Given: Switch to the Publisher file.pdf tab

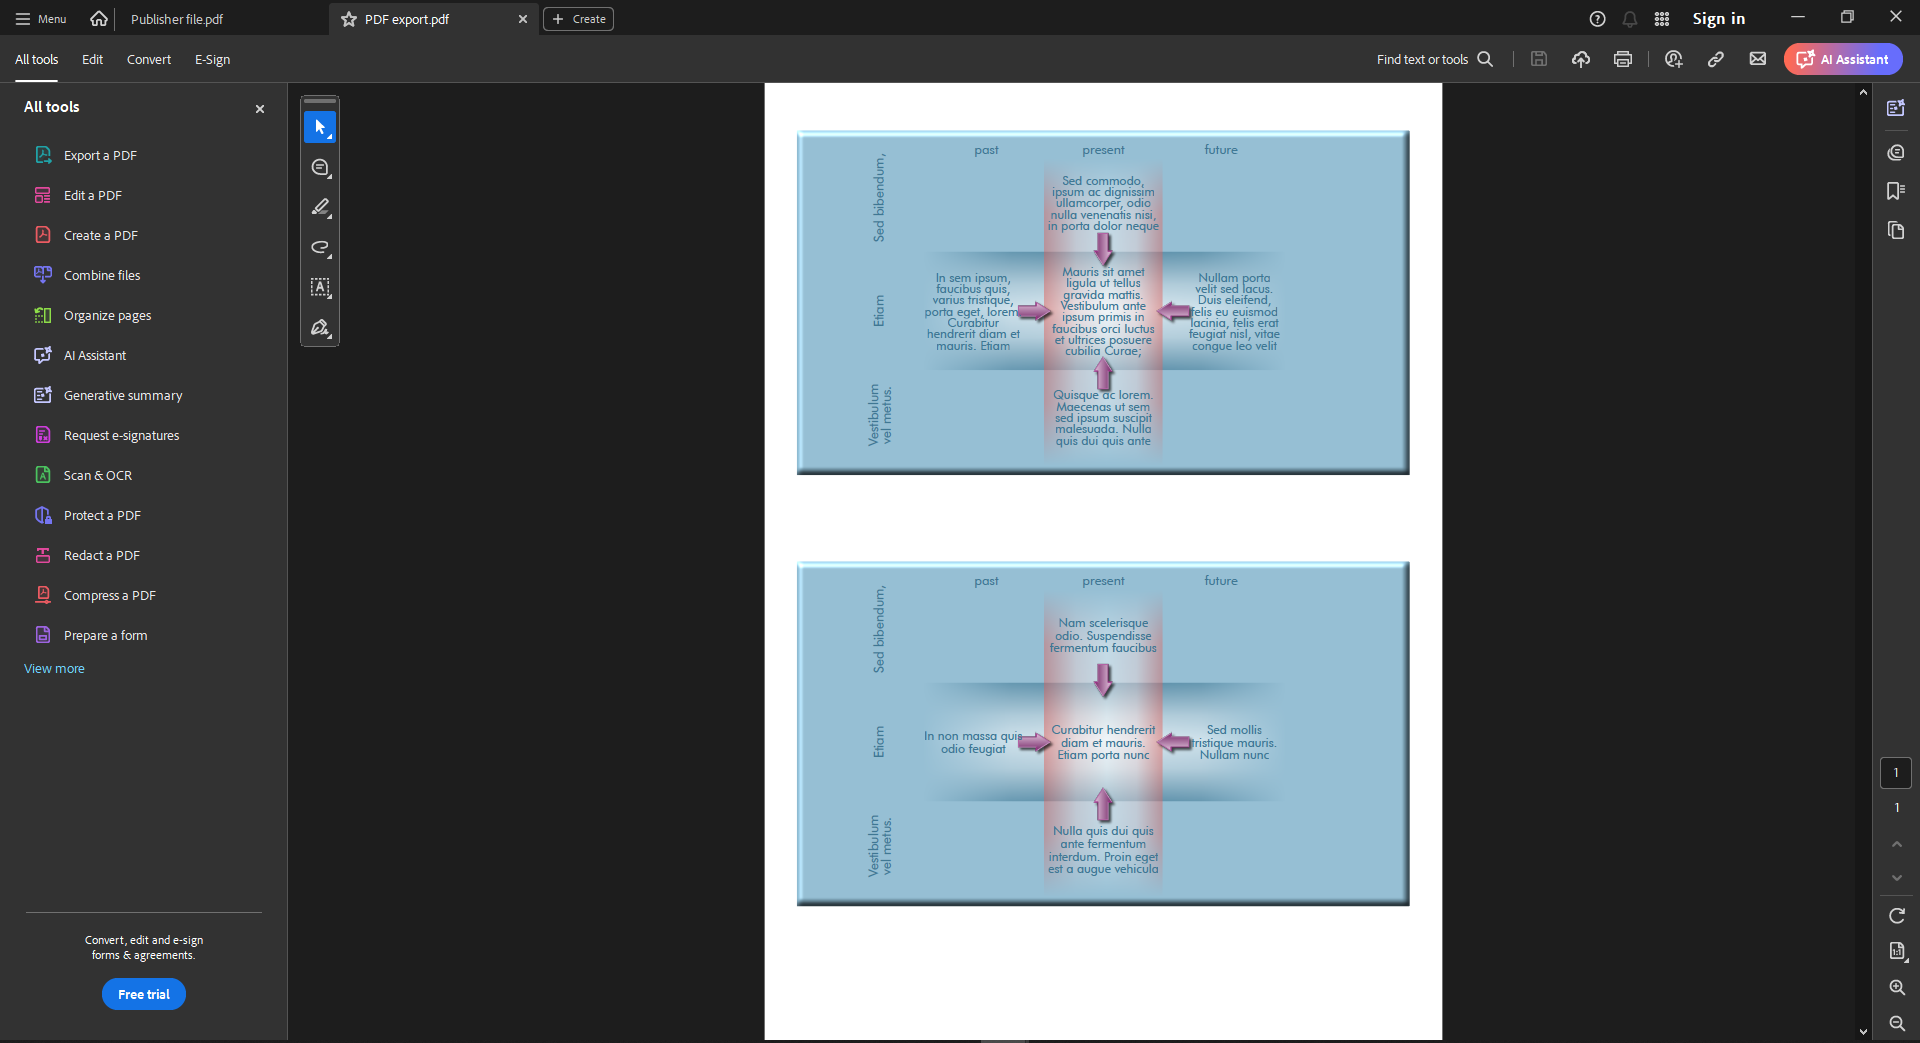Looking at the screenshot, I should (177, 19).
